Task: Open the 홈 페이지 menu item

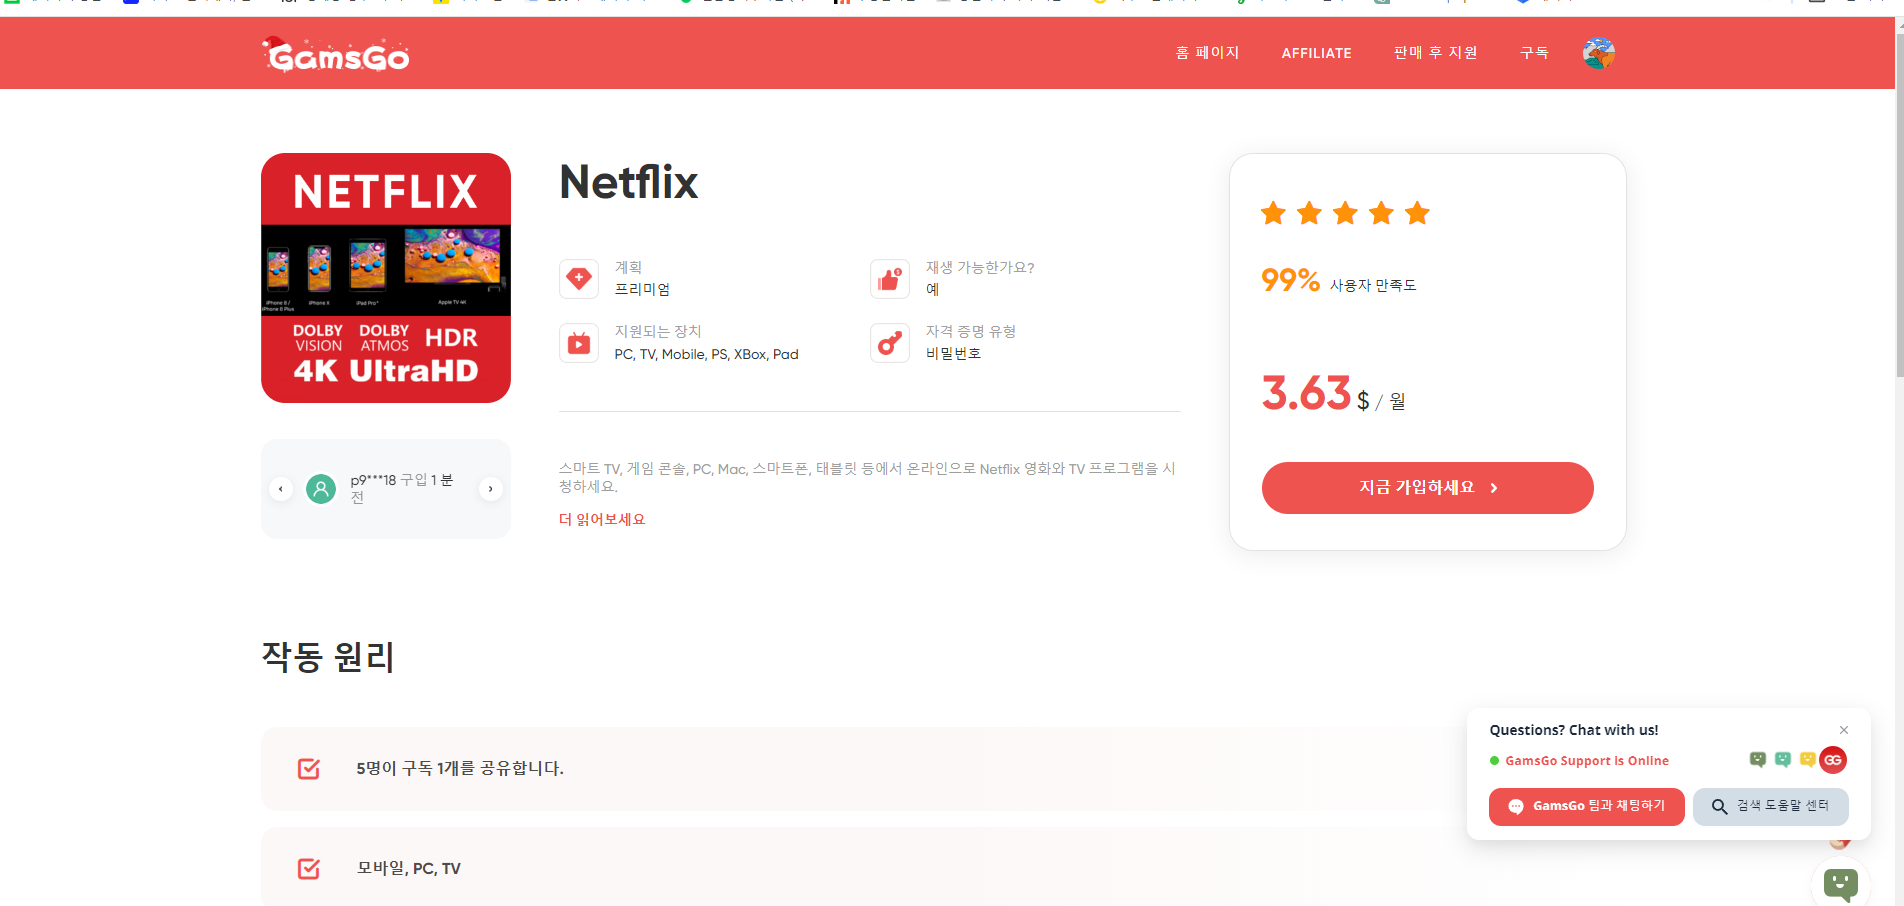Action: point(1207,53)
